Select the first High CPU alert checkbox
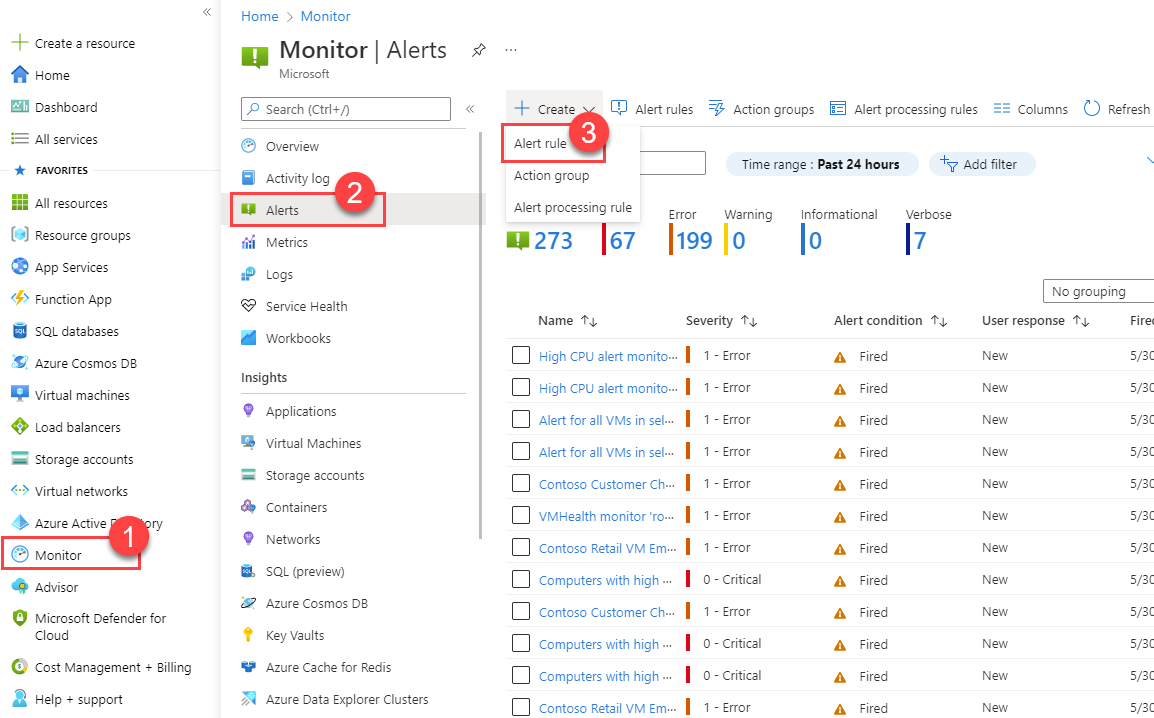 (521, 355)
